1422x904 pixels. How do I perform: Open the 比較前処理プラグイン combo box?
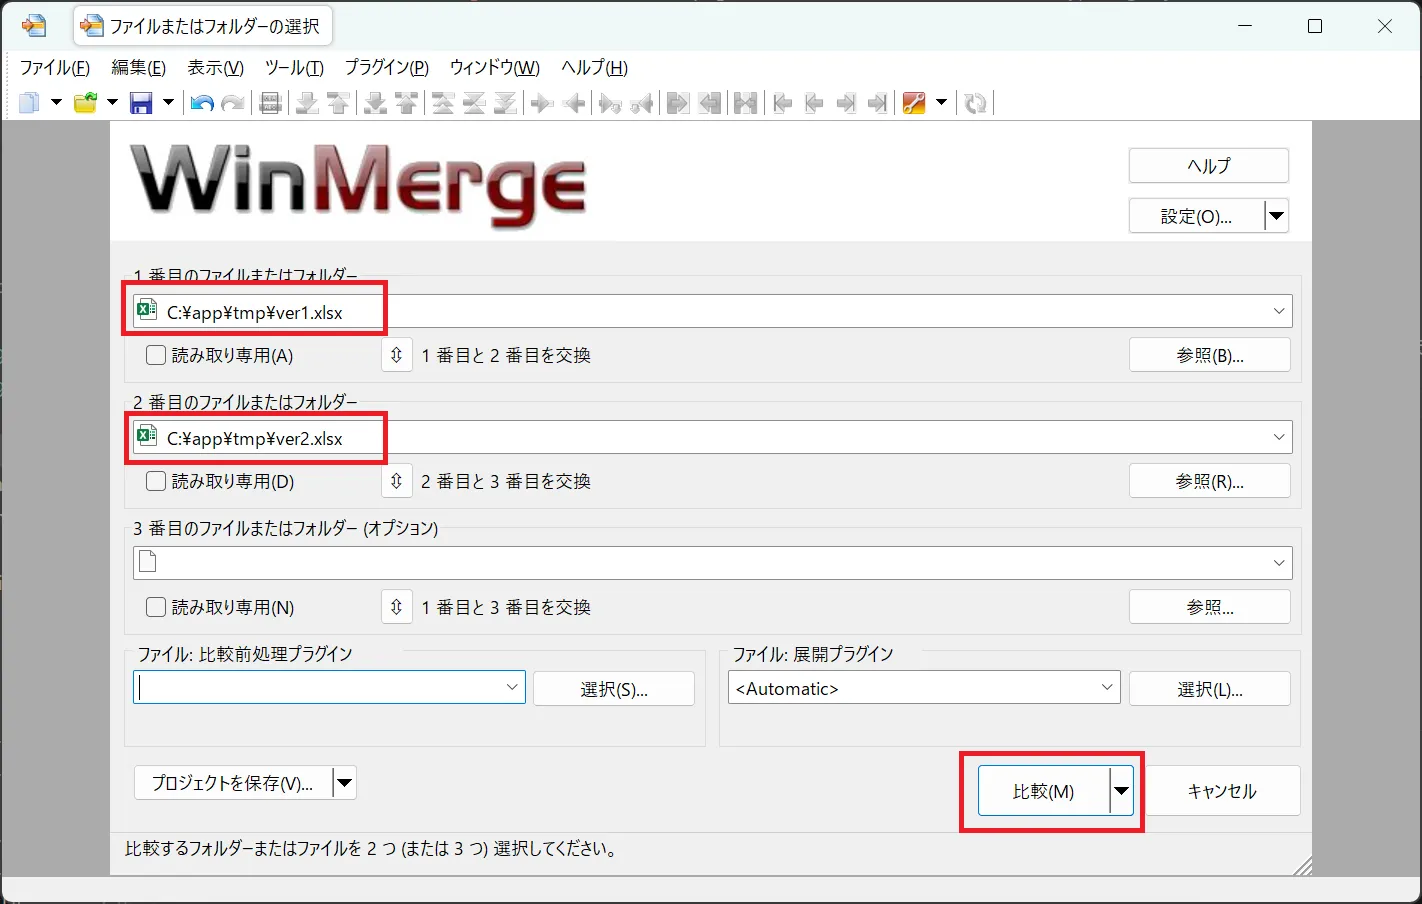point(512,687)
